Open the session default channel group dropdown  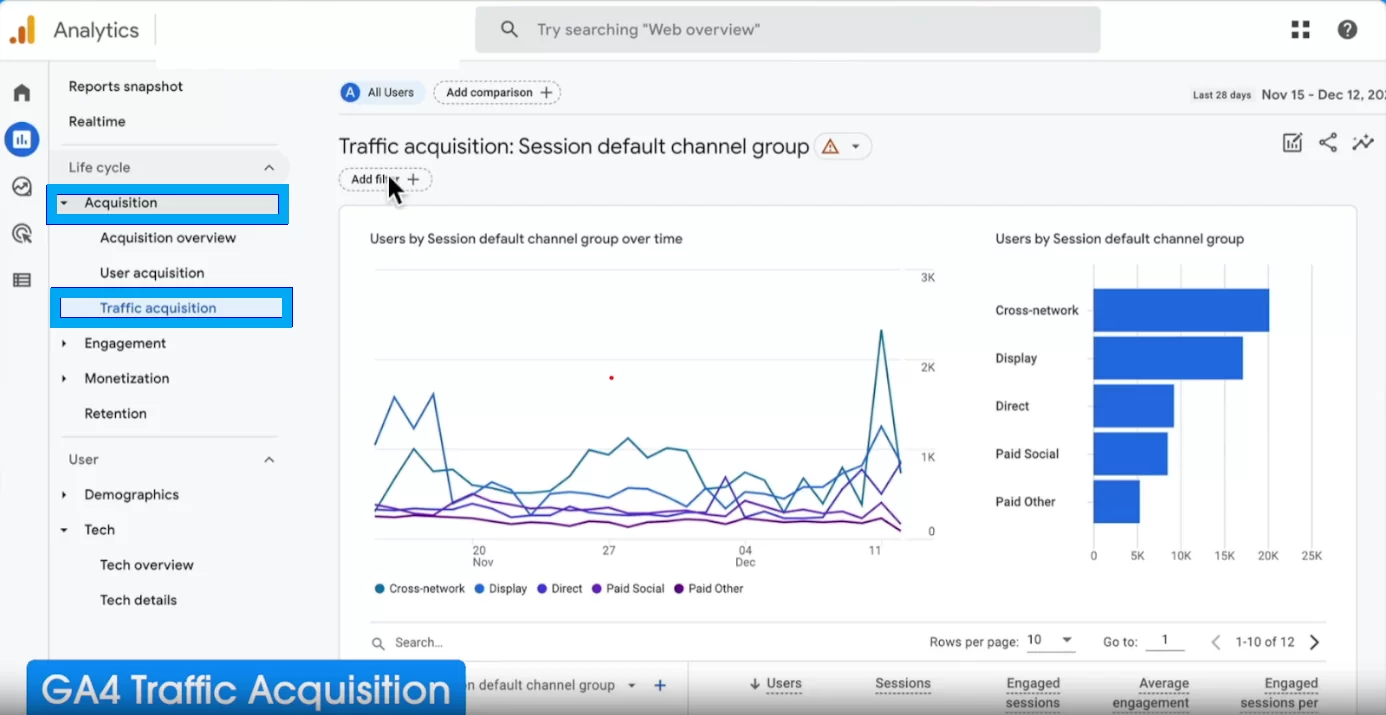pos(632,686)
